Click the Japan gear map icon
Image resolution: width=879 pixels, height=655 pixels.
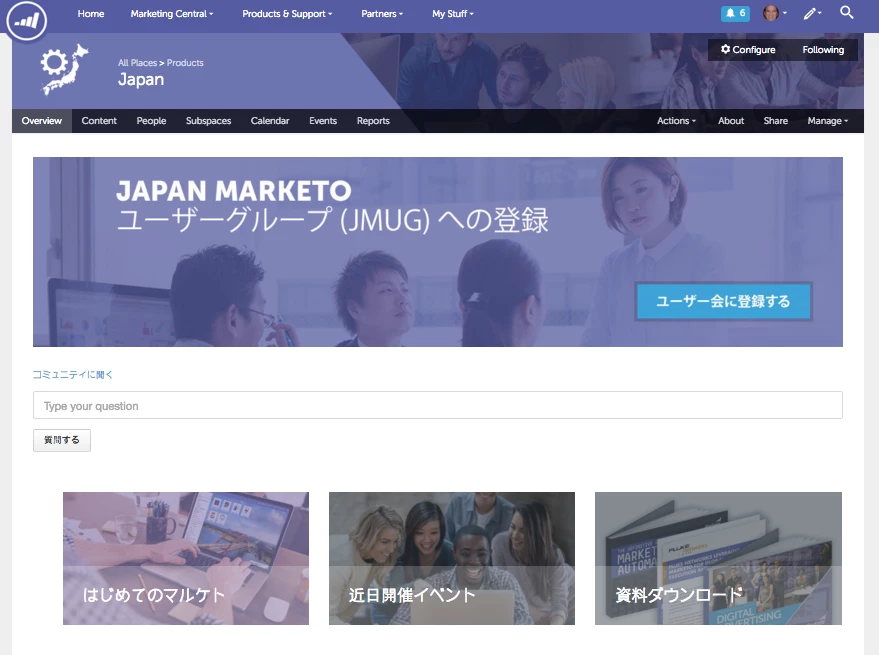point(64,69)
